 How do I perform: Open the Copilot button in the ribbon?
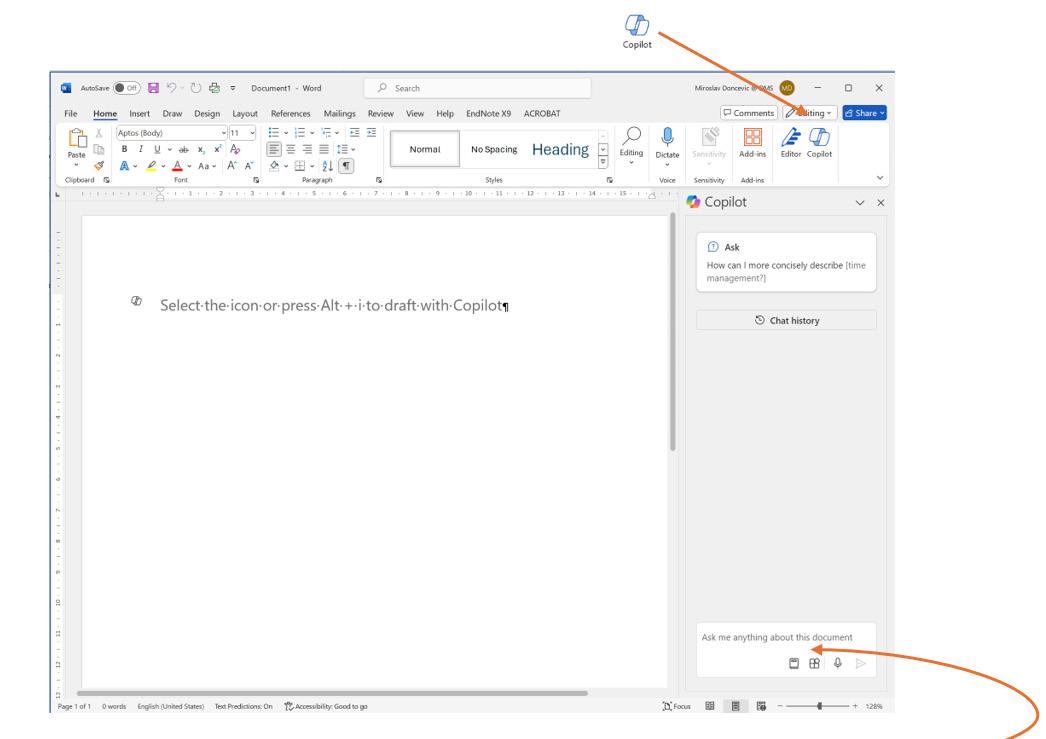(819, 143)
